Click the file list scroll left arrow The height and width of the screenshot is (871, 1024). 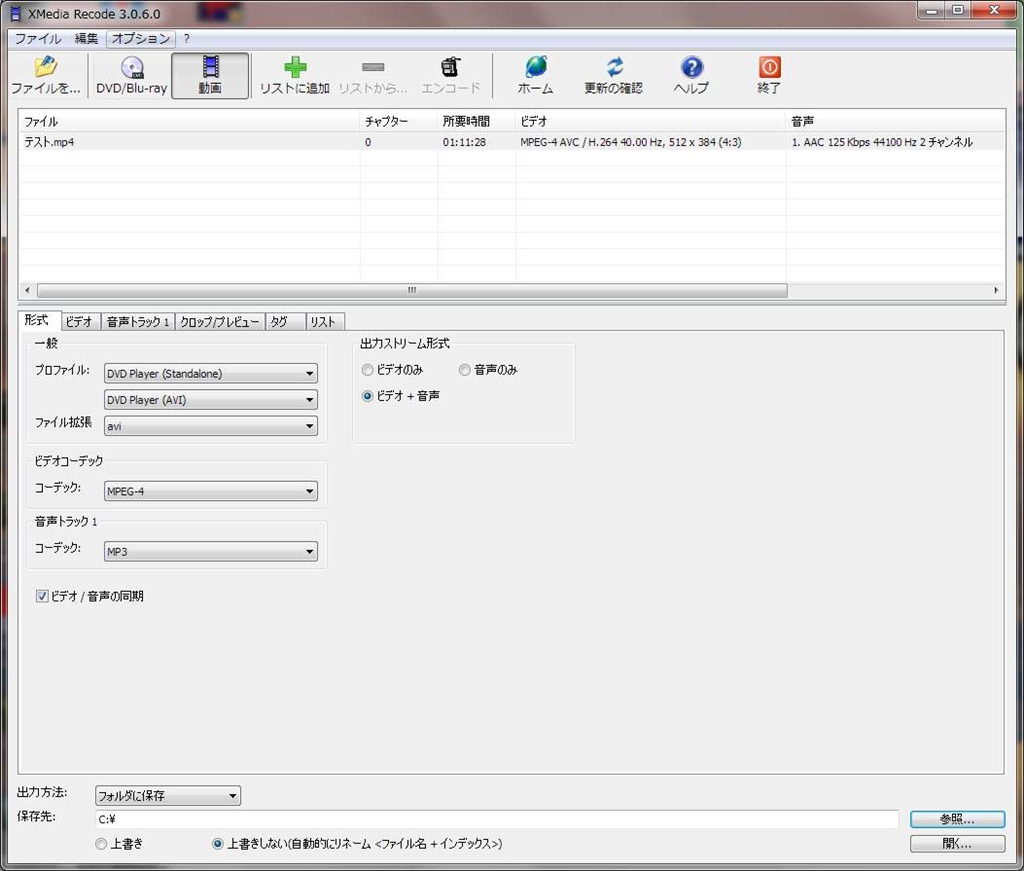[27, 290]
